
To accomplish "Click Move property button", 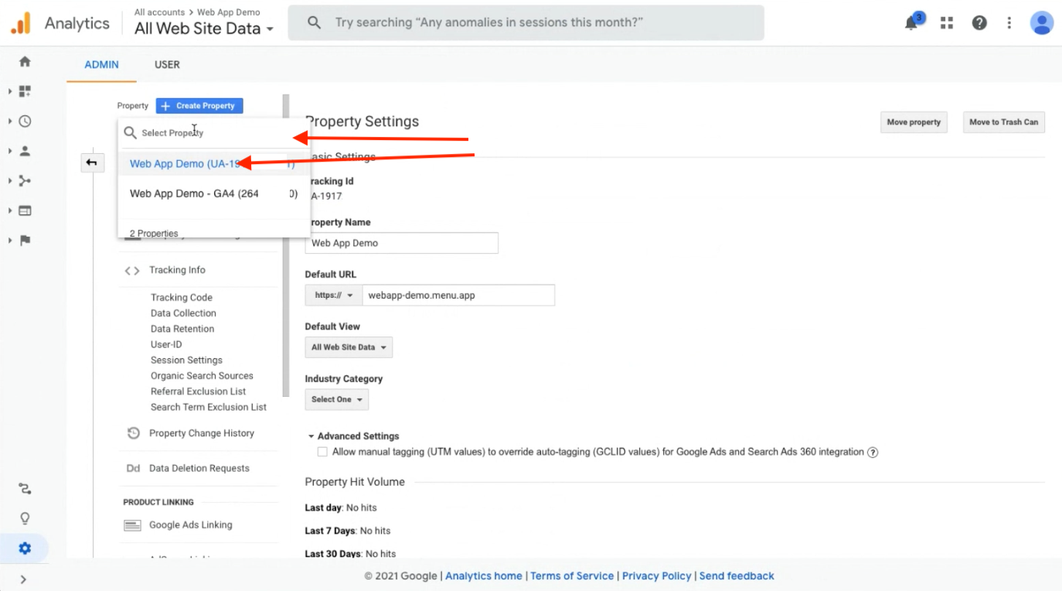I will (x=914, y=122).
